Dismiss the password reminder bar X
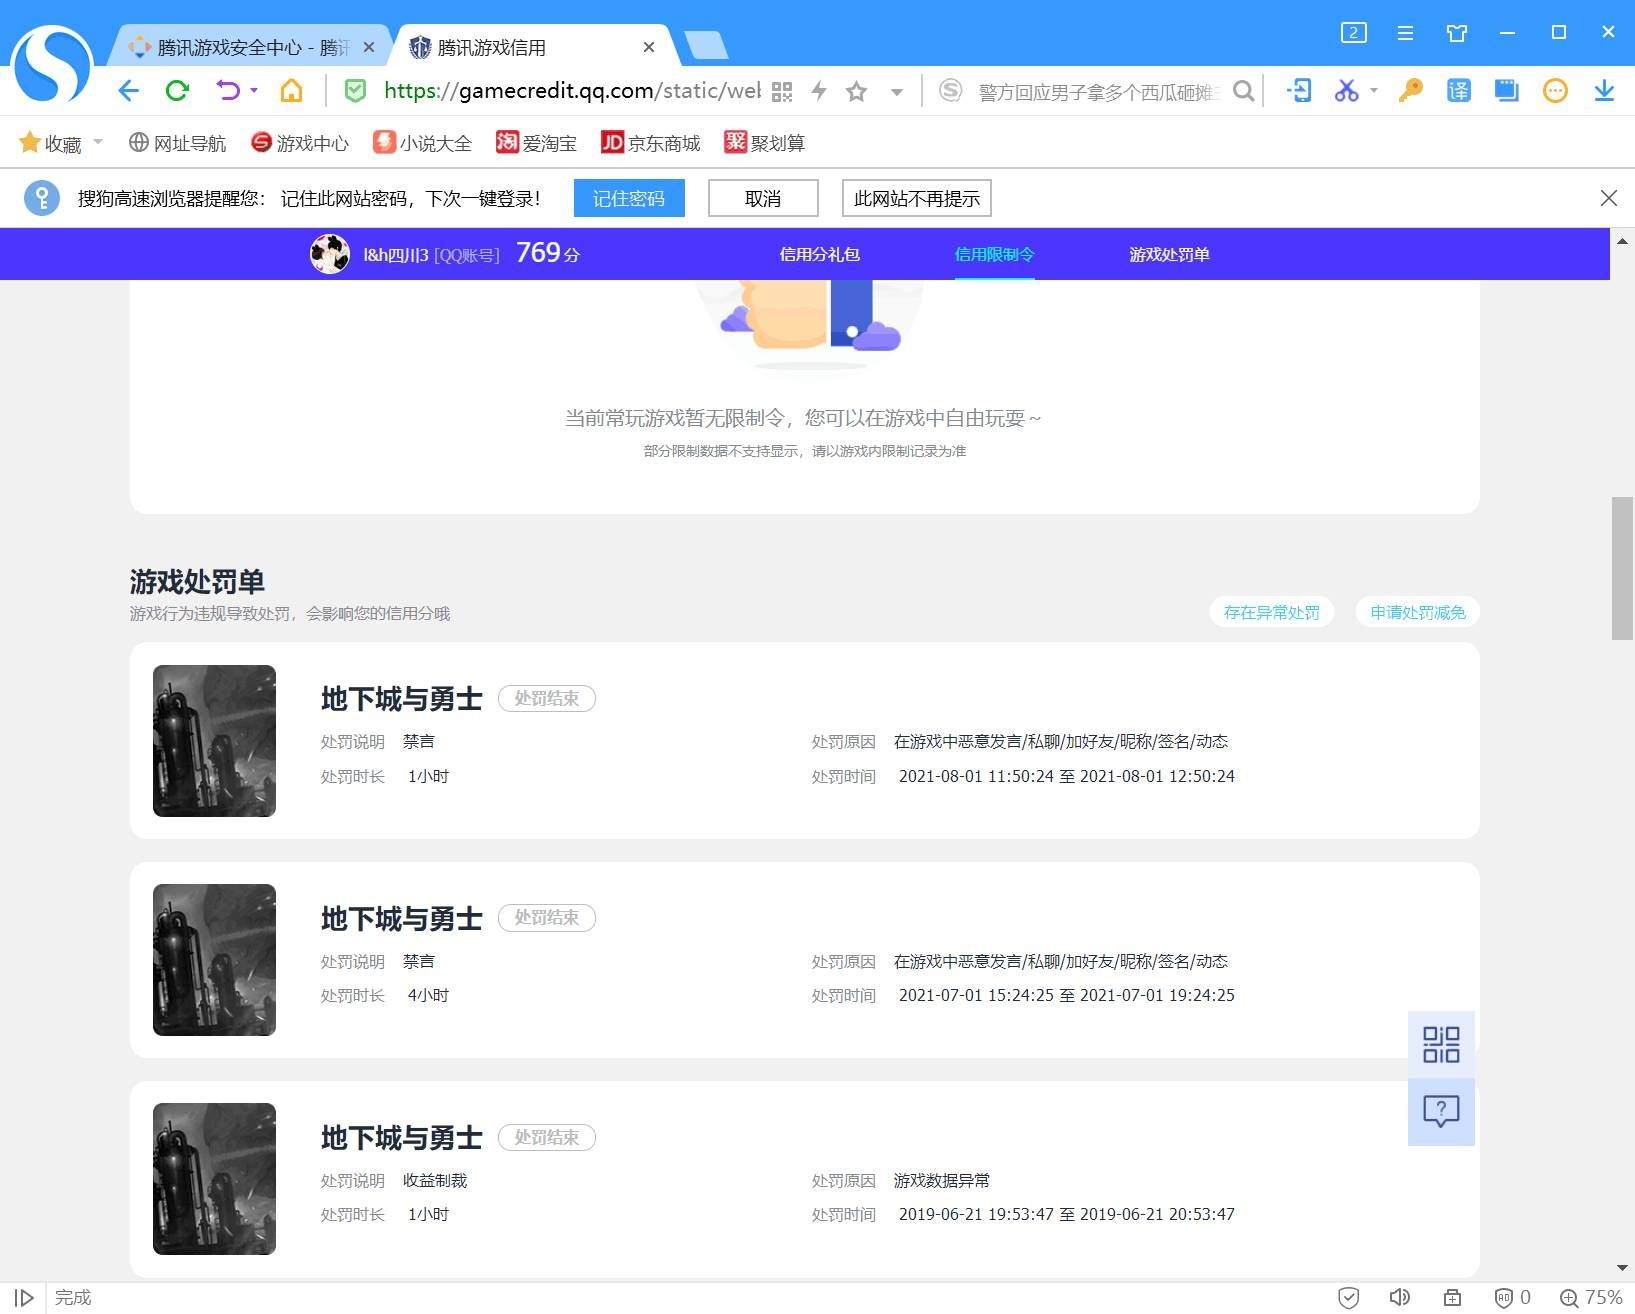 pos(1608,198)
